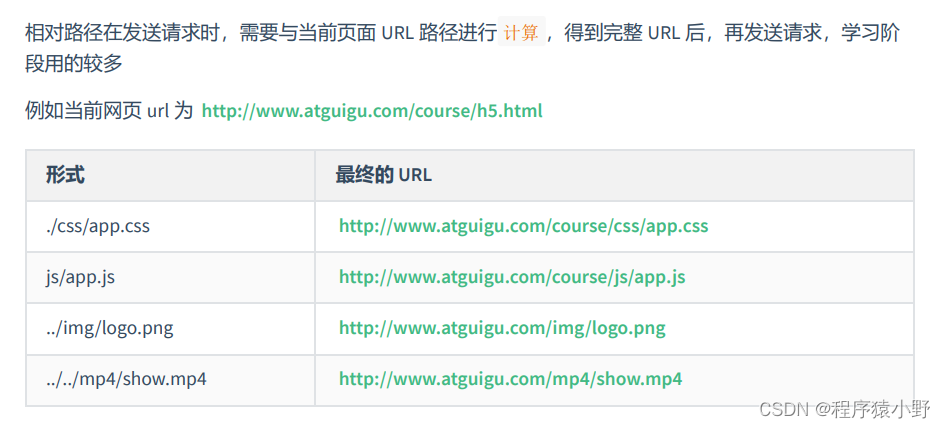Viewport: 945px width, 428px height.
Task: Select the js/app.js relative path cell
Action: point(80,277)
